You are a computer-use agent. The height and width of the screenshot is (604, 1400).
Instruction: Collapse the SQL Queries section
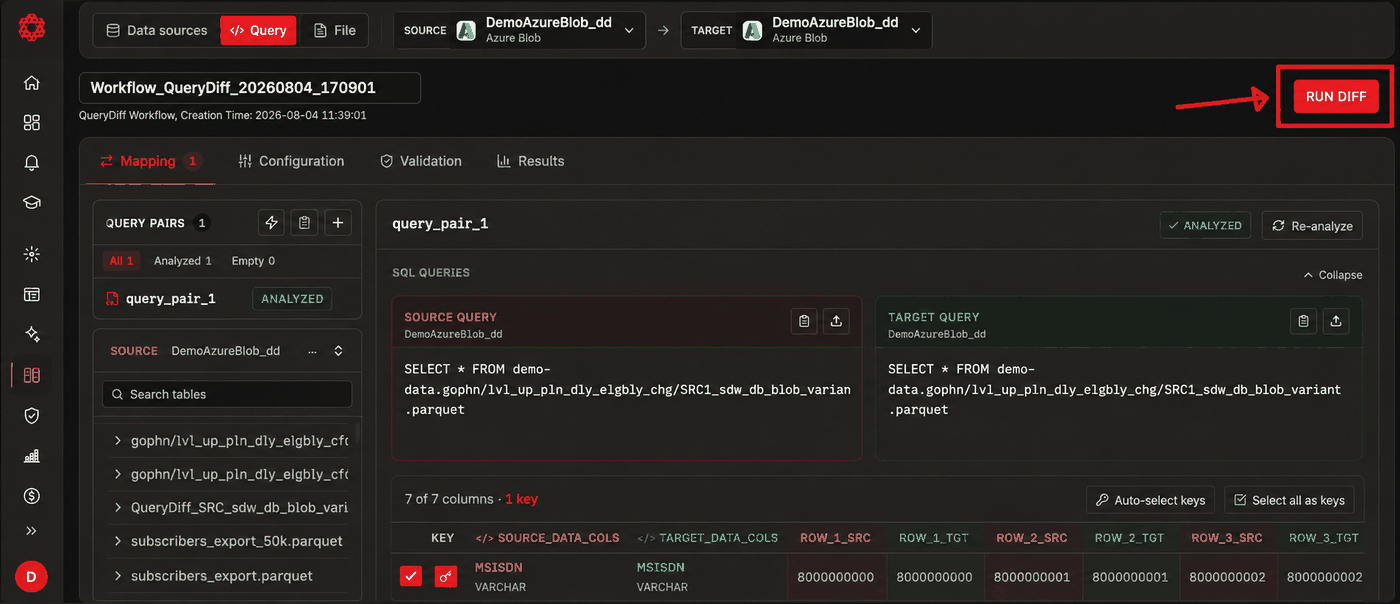1333,275
